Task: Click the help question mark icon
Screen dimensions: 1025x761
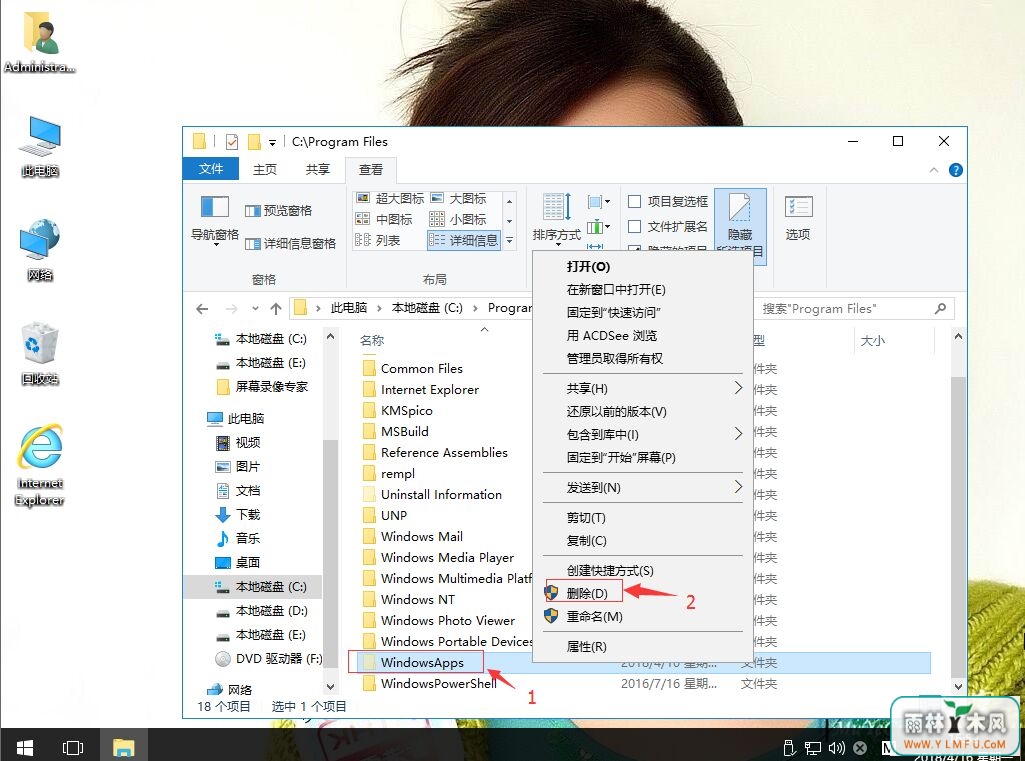Action: coord(955,170)
